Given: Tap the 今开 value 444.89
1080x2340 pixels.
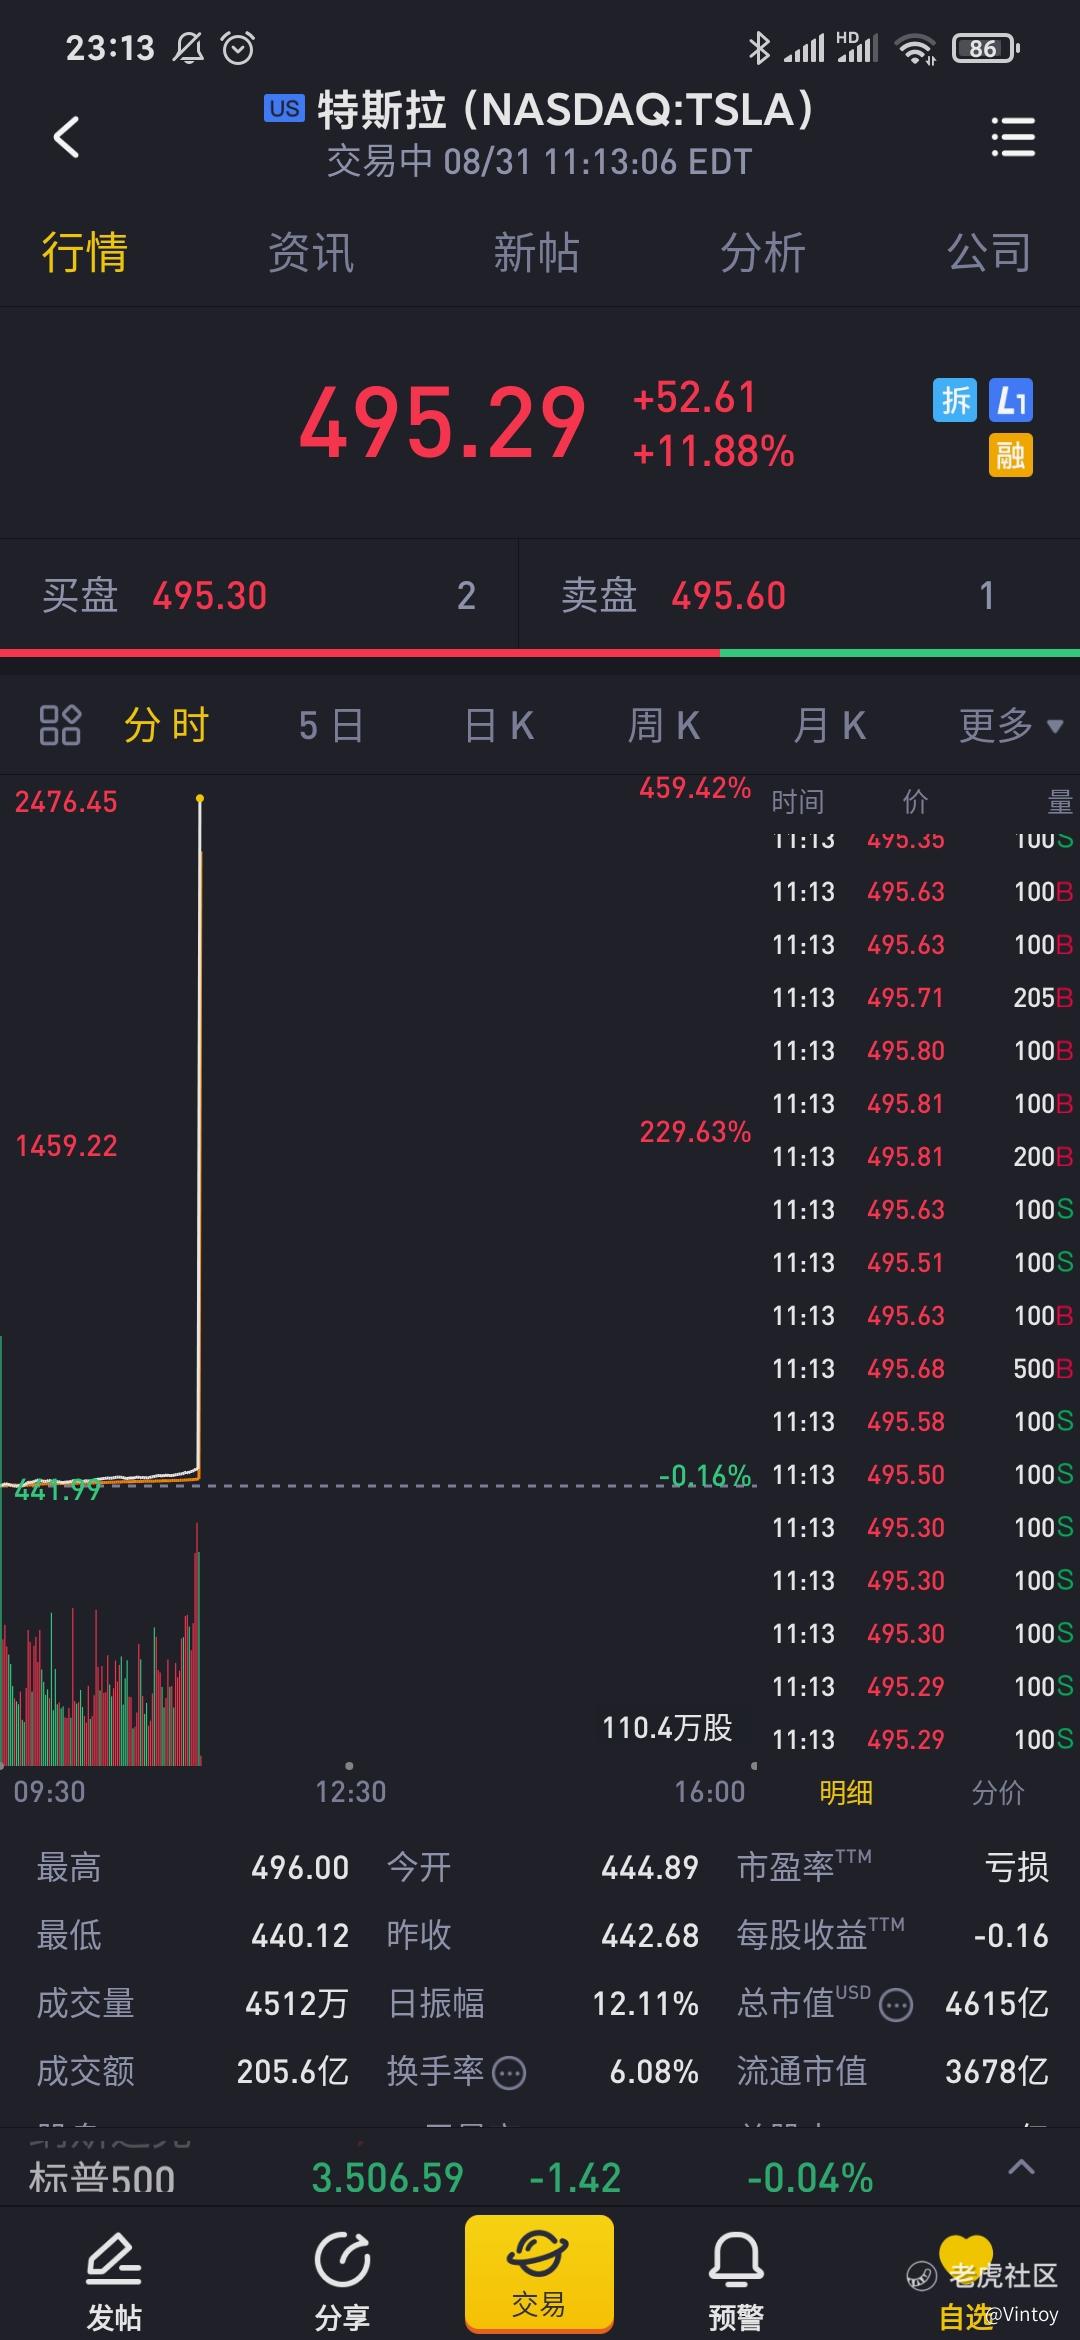Looking at the screenshot, I should tap(650, 1867).
